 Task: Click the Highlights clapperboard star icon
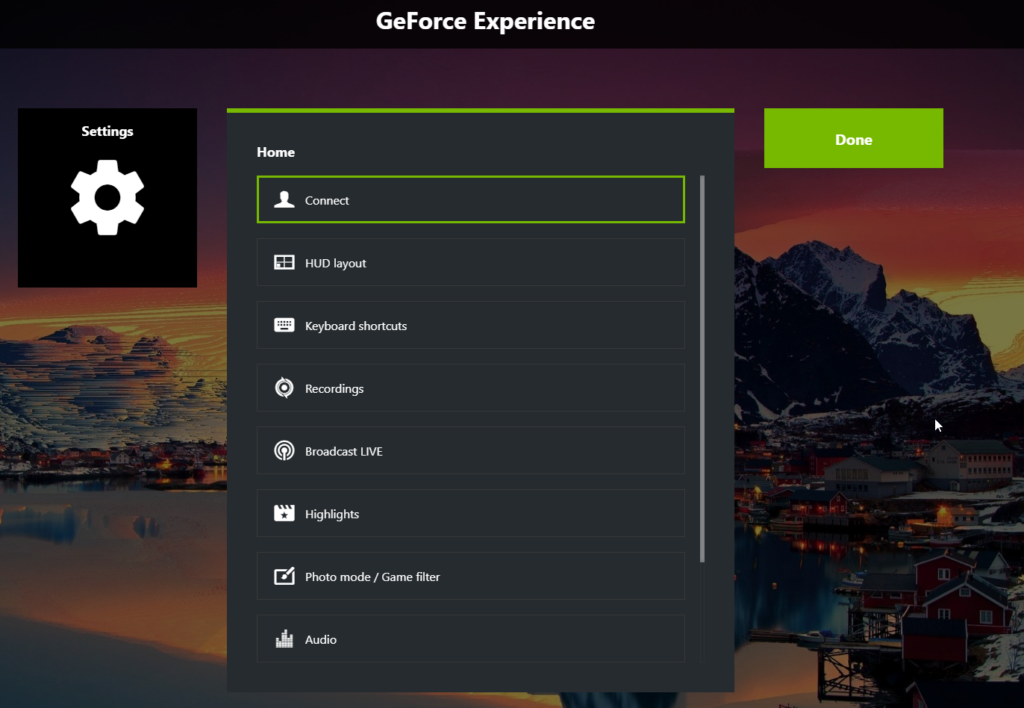(x=284, y=513)
